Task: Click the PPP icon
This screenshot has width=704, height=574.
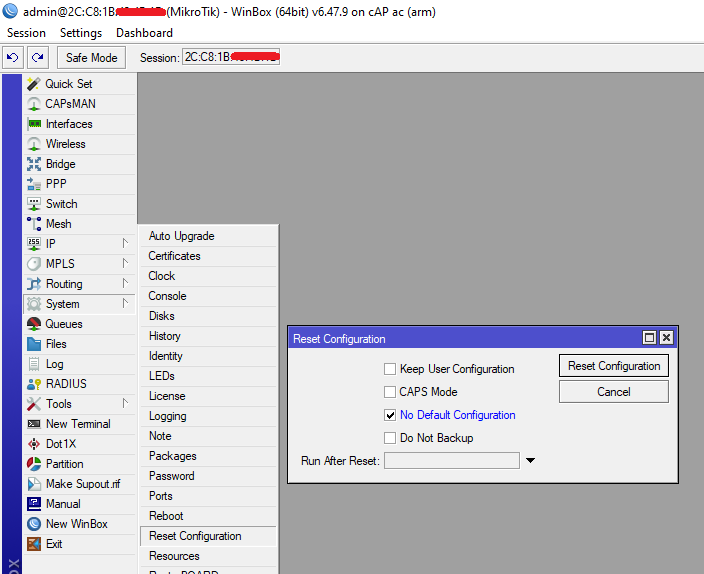Action: click(34, 184)
